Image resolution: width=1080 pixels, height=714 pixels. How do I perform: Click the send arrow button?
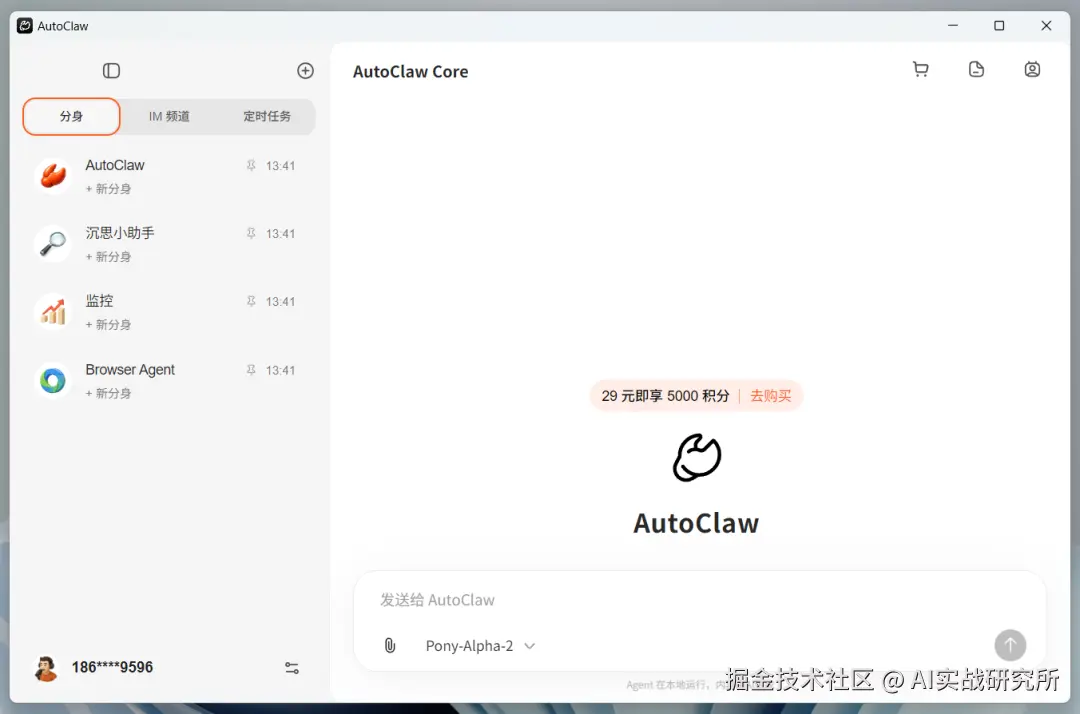click(1010, 645)
